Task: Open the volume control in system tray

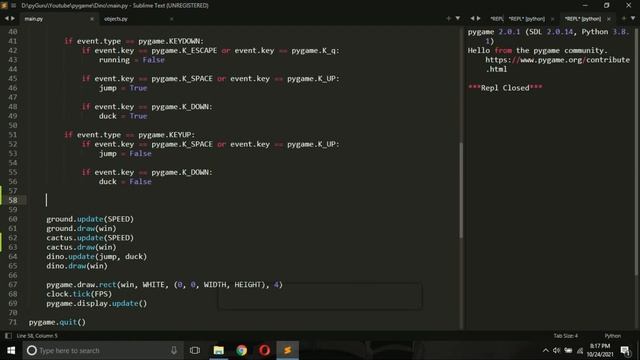Action: coord(557,350)
